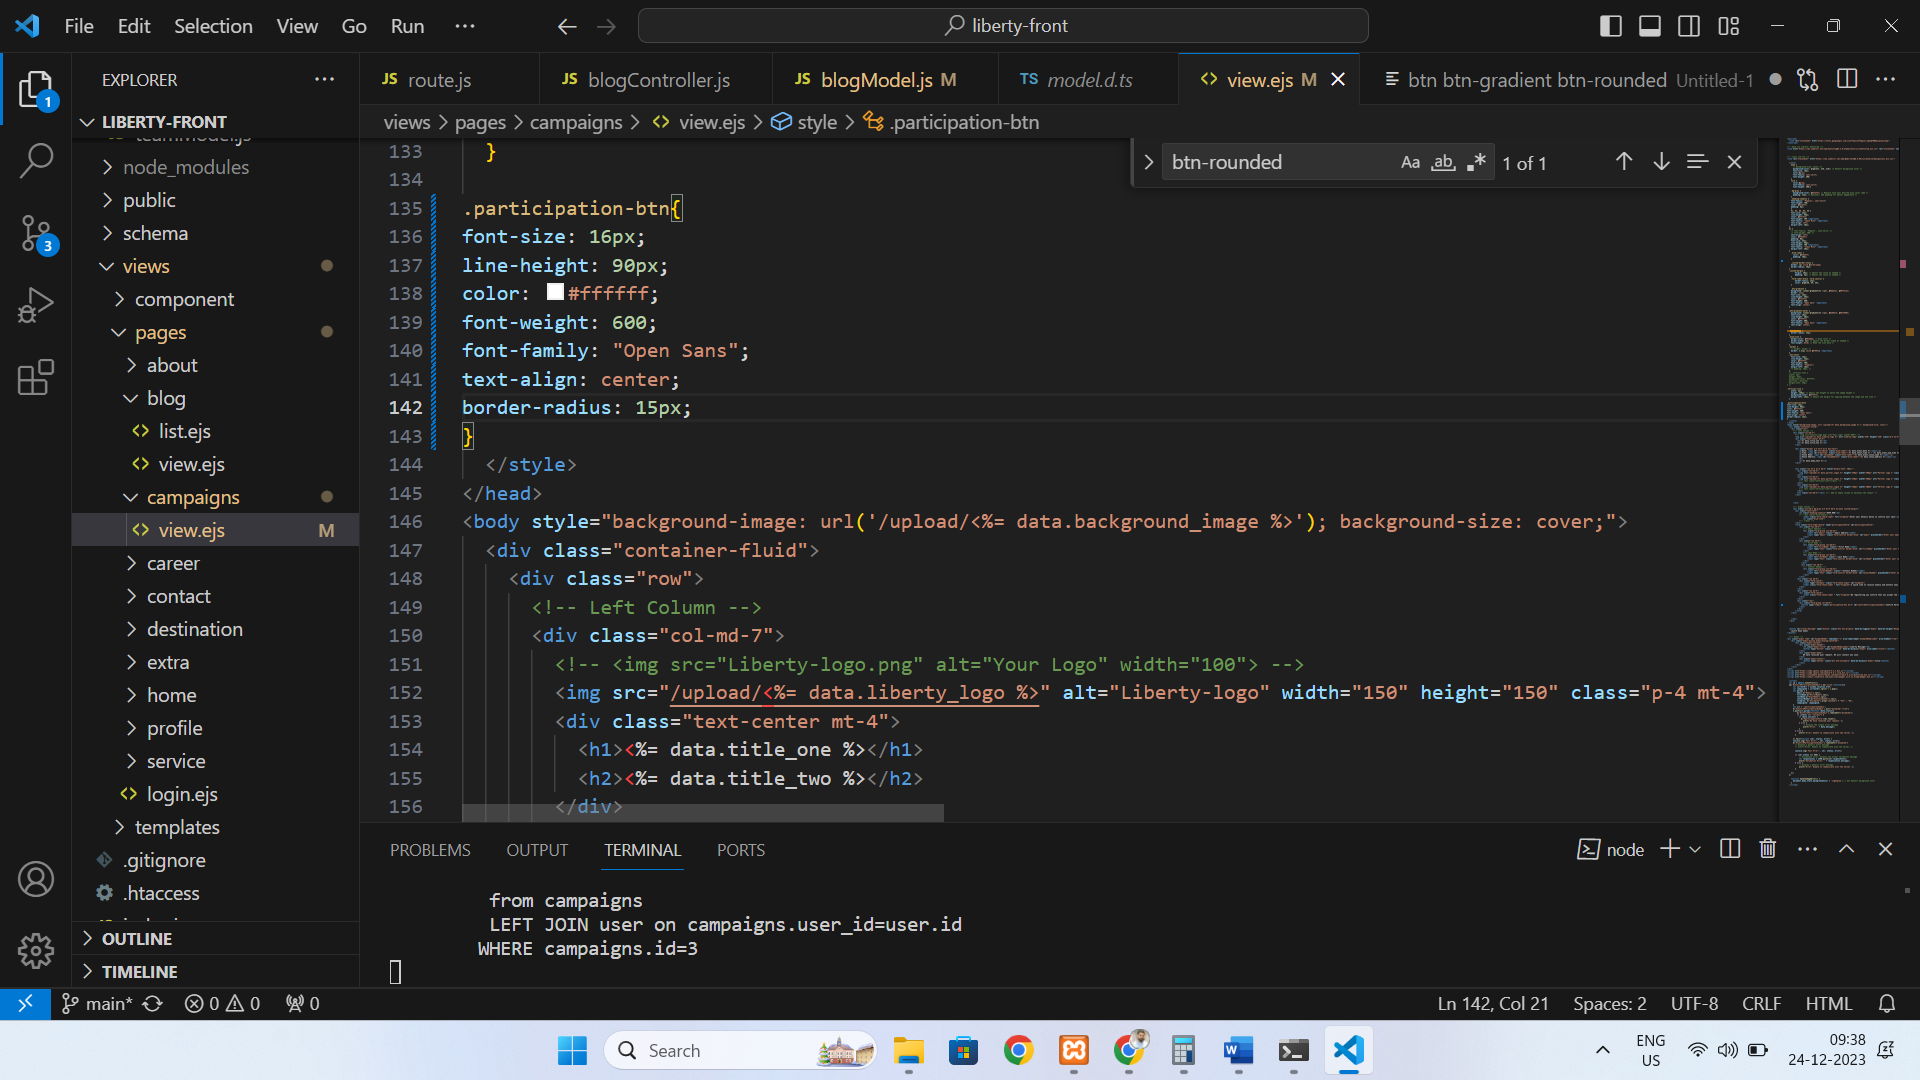Image resolution: width=1920 pixels, height=1080 pixels.
Task: Toggle Use Regular Expression in find
Action: (1476, 162)
